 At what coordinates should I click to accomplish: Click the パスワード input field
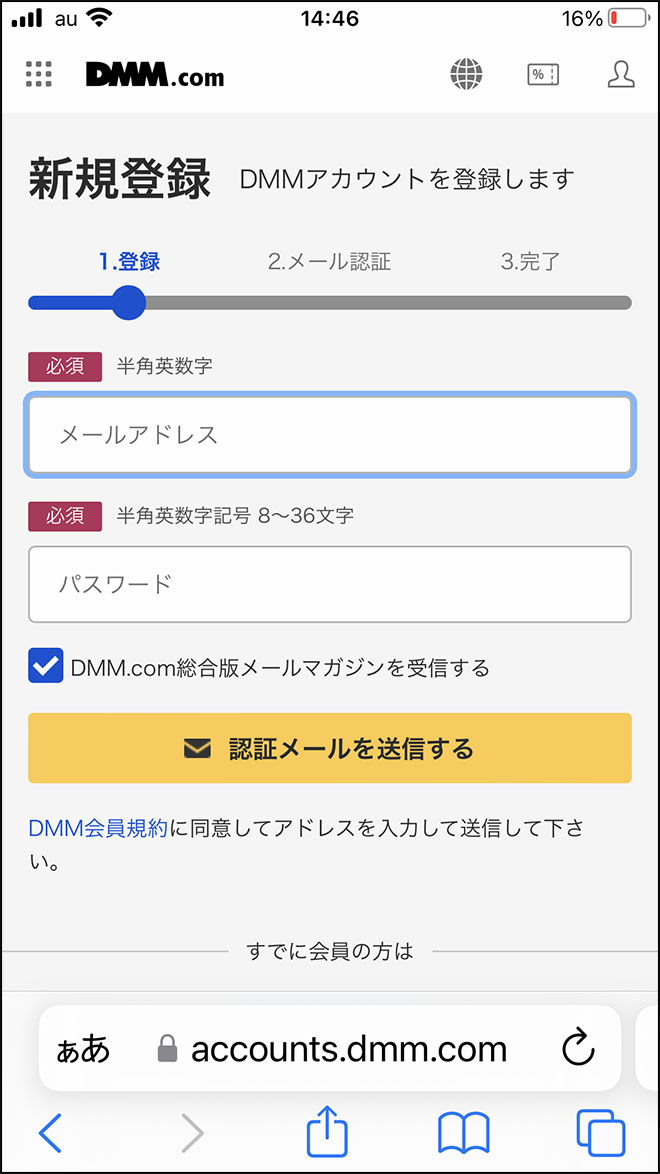point(329,584)
